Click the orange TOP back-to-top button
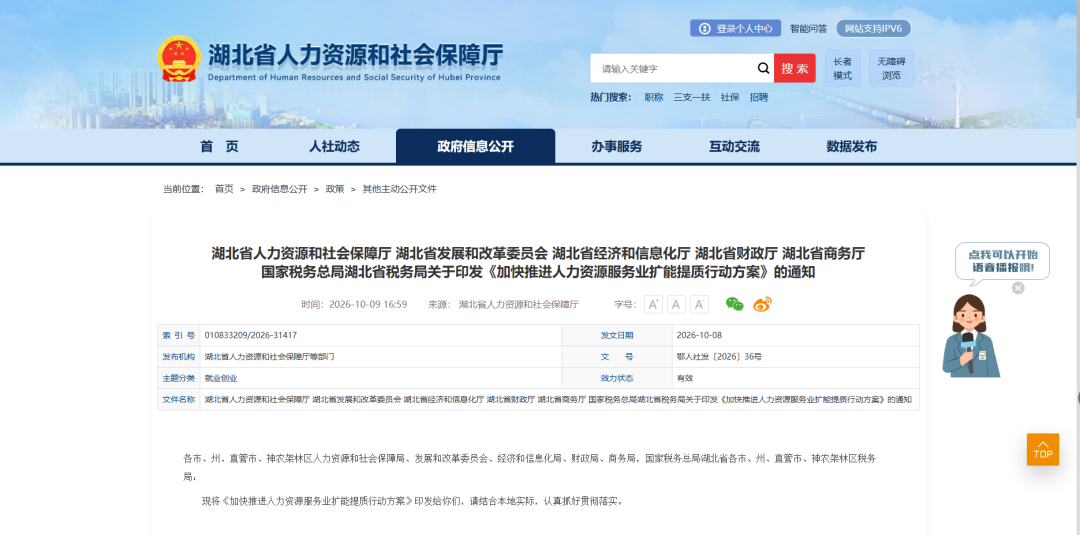This screenshot has height=535, width=1080. click(x=1043, y=450)
